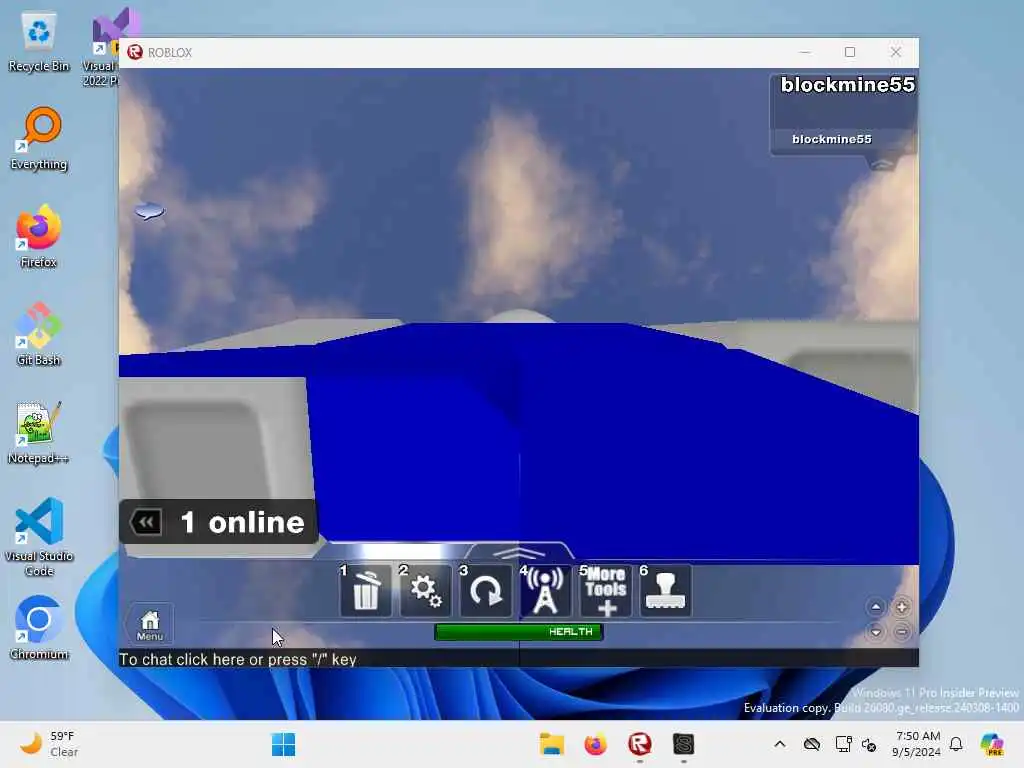
Task: Show hidden system tray icons
Action: click(x=780, y=744)
